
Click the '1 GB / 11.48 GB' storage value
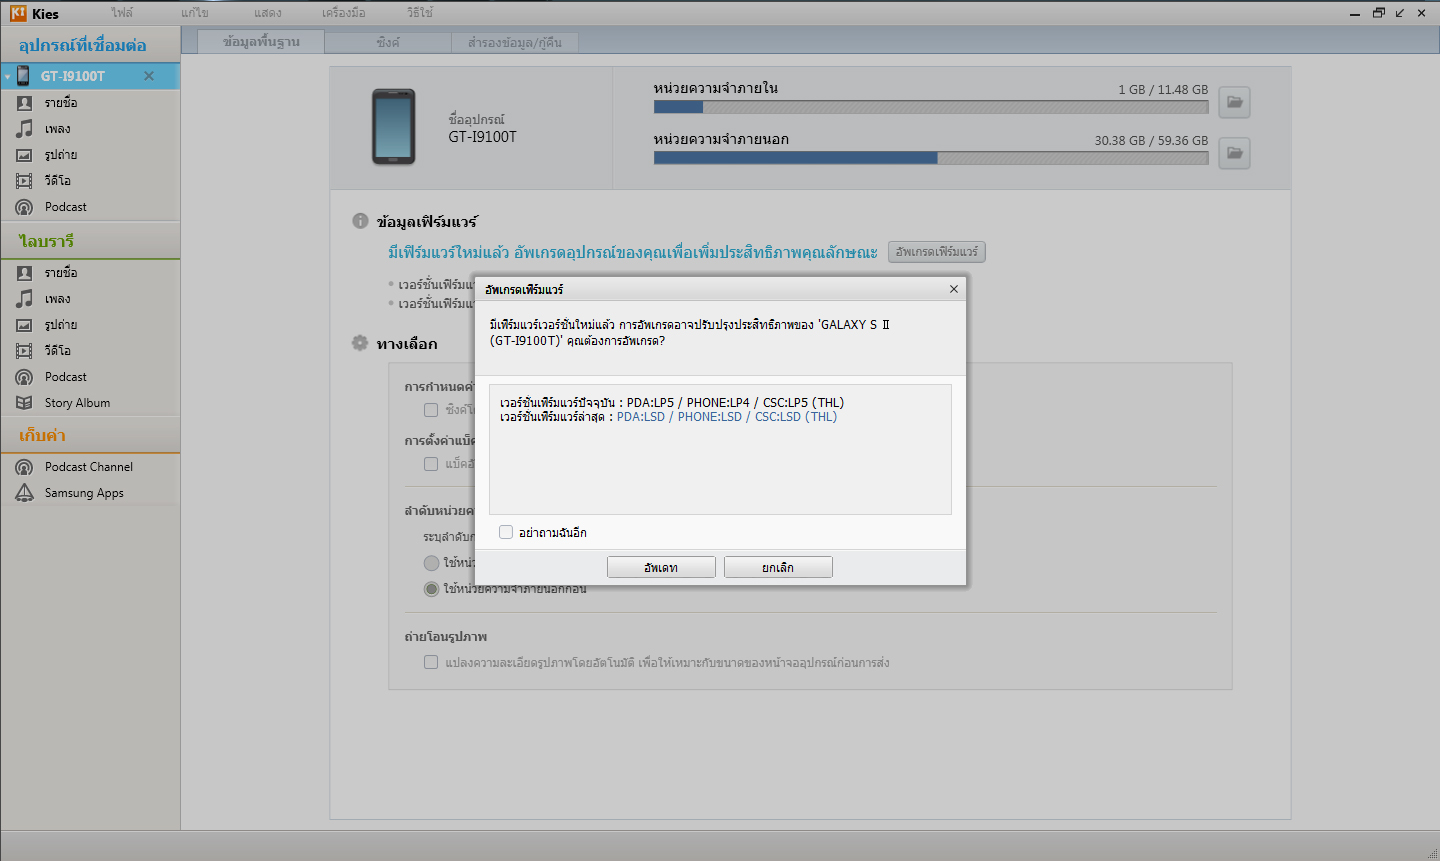coord(1163,89)
